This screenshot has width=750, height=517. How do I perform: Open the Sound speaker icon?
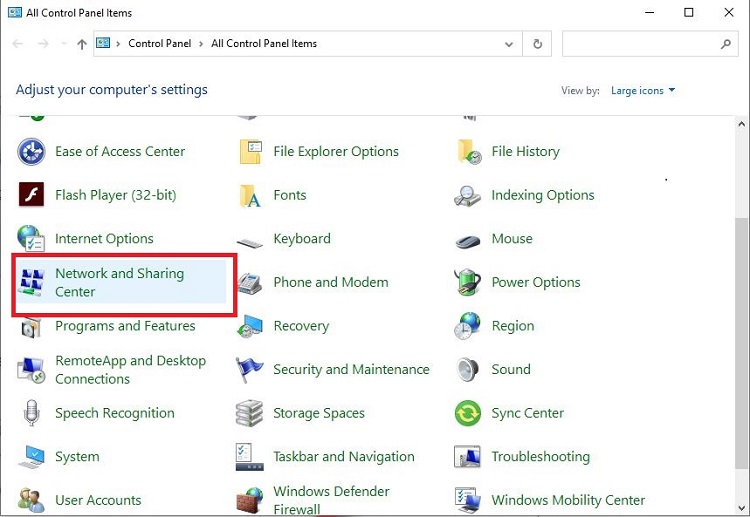coord(467,370)
